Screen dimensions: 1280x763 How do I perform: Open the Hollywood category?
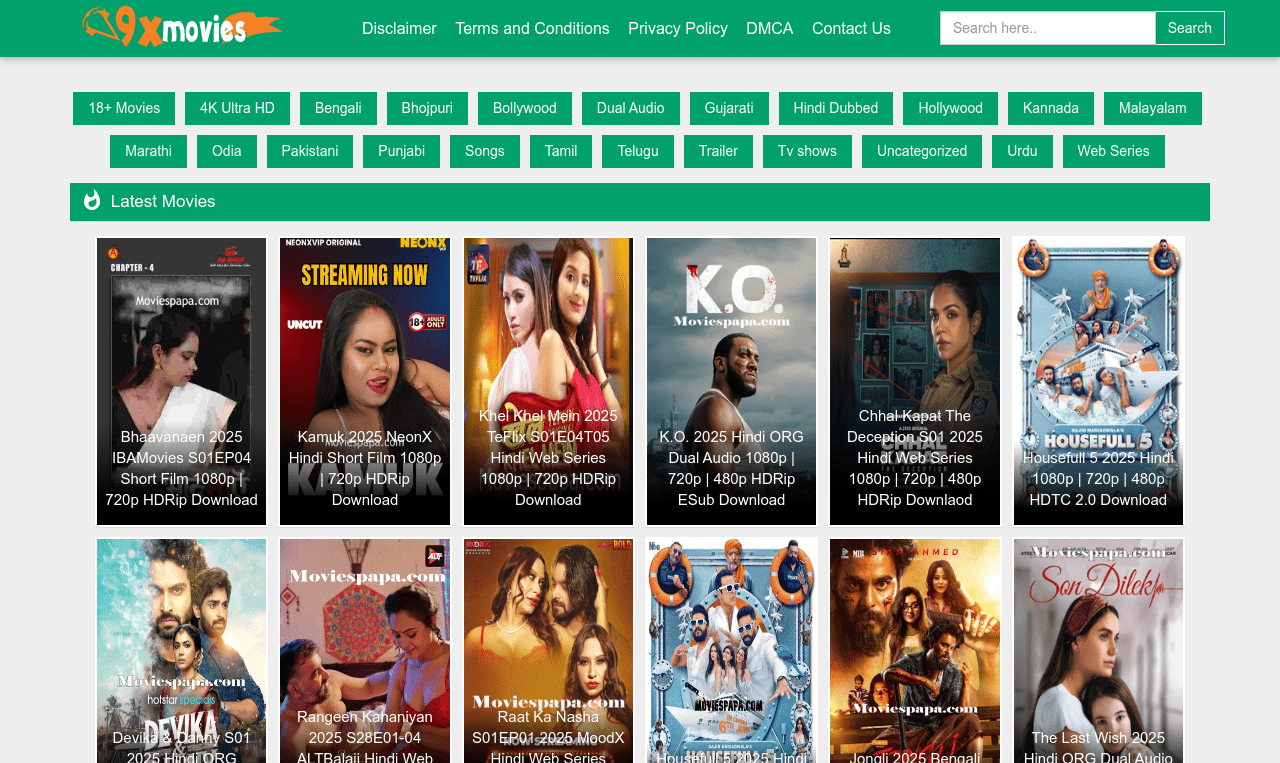point(949,108)
